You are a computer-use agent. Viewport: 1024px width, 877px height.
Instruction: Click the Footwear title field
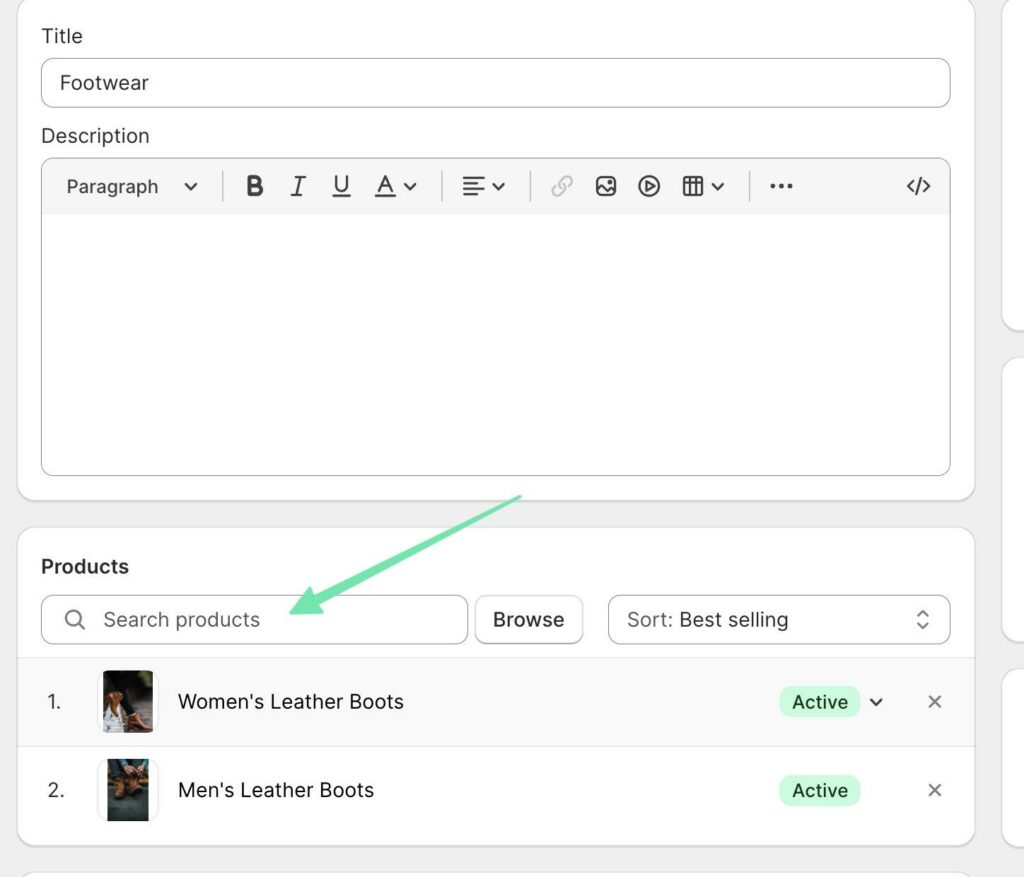click(495, 83)
